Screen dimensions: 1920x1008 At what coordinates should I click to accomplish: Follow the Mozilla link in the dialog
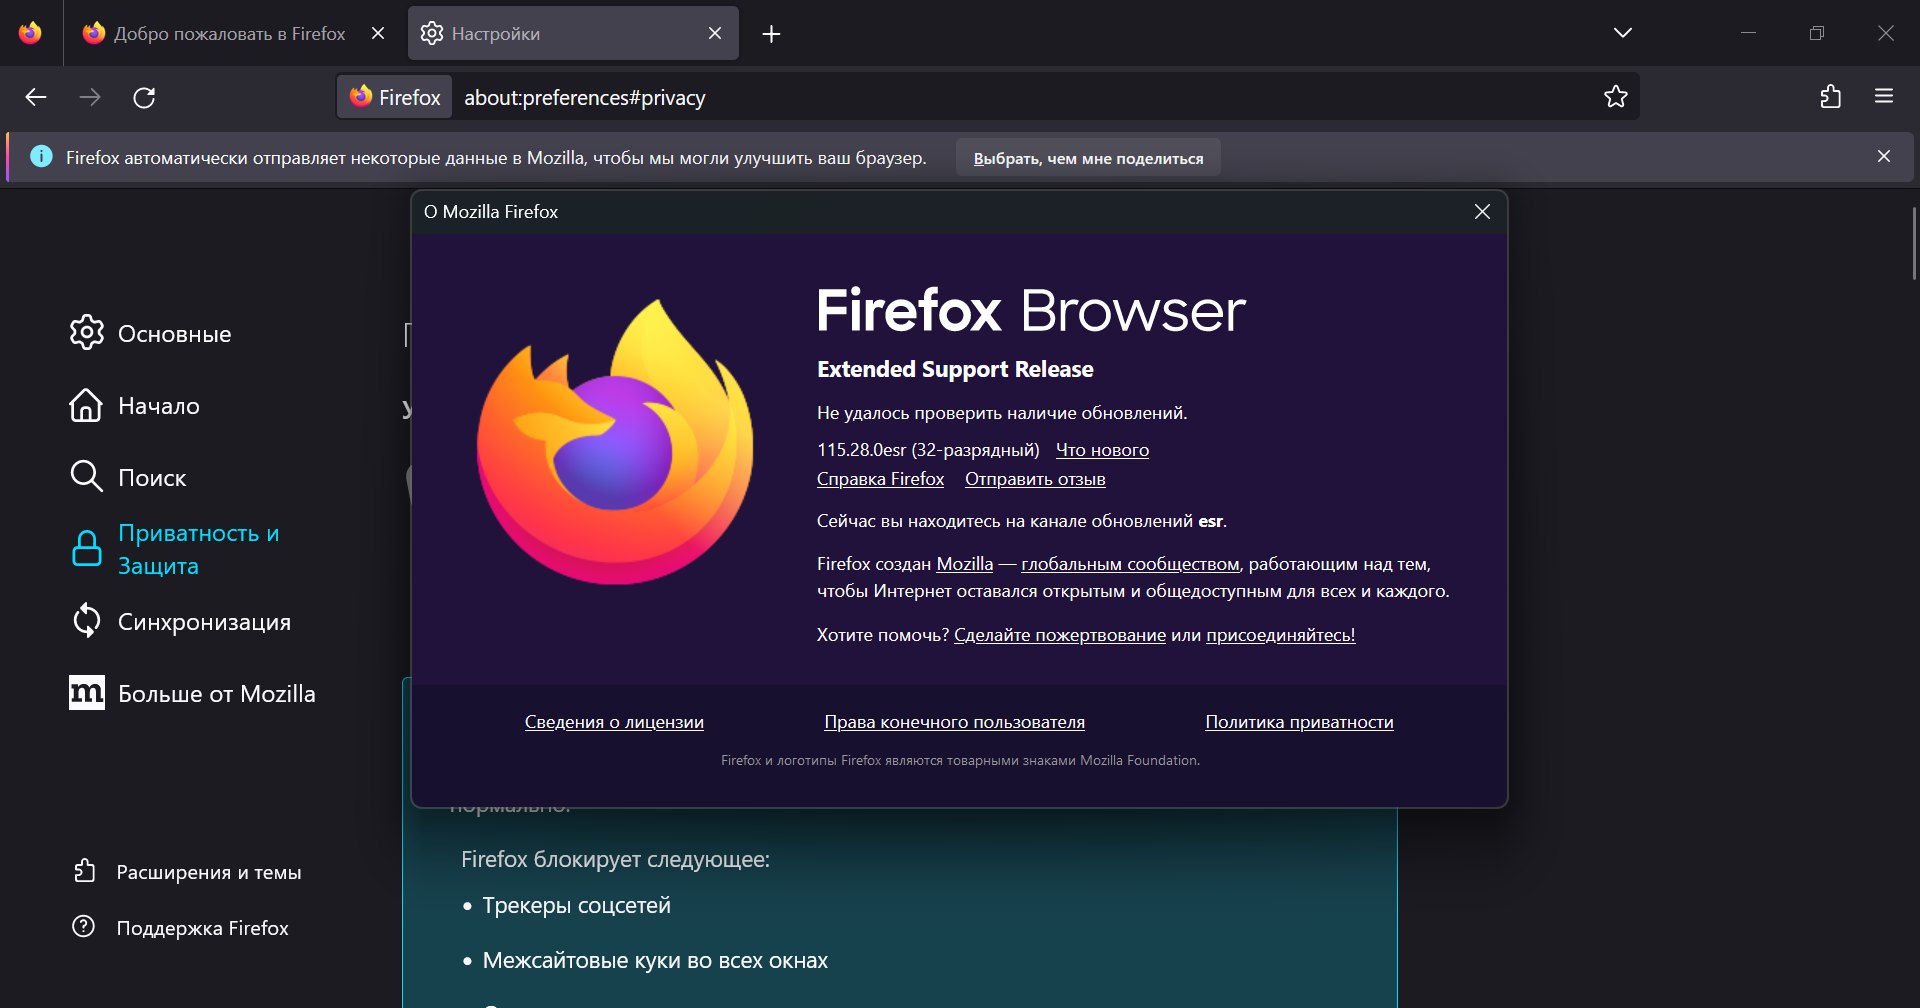[965, 564]
